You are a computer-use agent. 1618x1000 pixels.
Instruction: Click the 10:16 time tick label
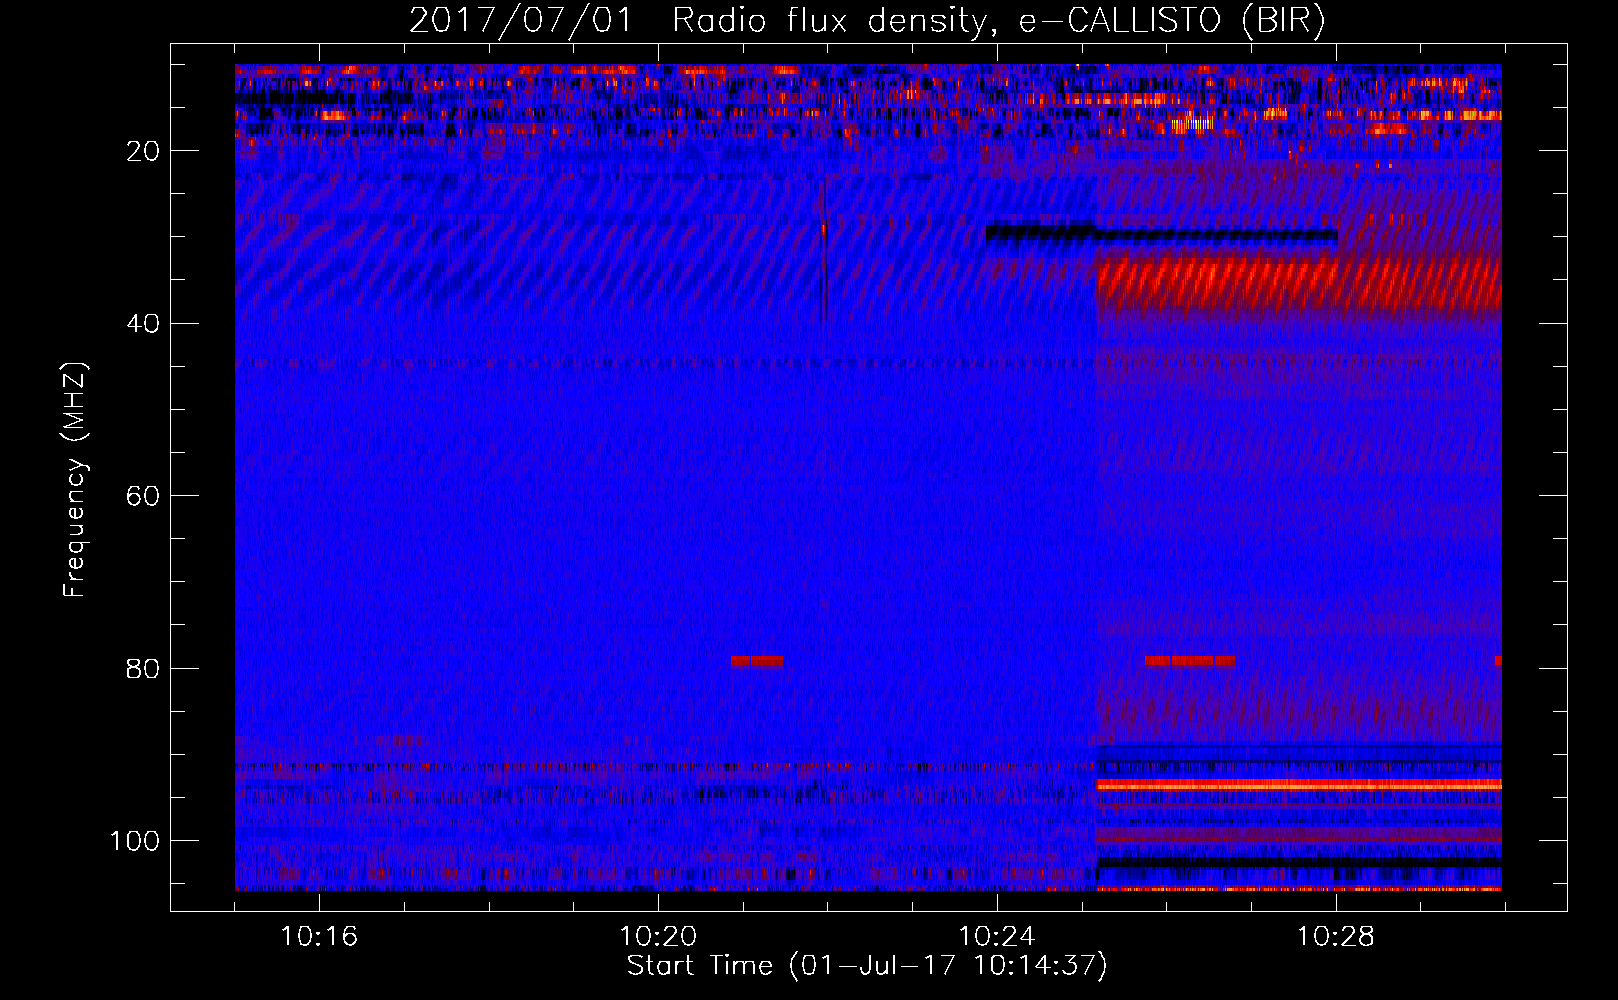click(x=319, y=937)
